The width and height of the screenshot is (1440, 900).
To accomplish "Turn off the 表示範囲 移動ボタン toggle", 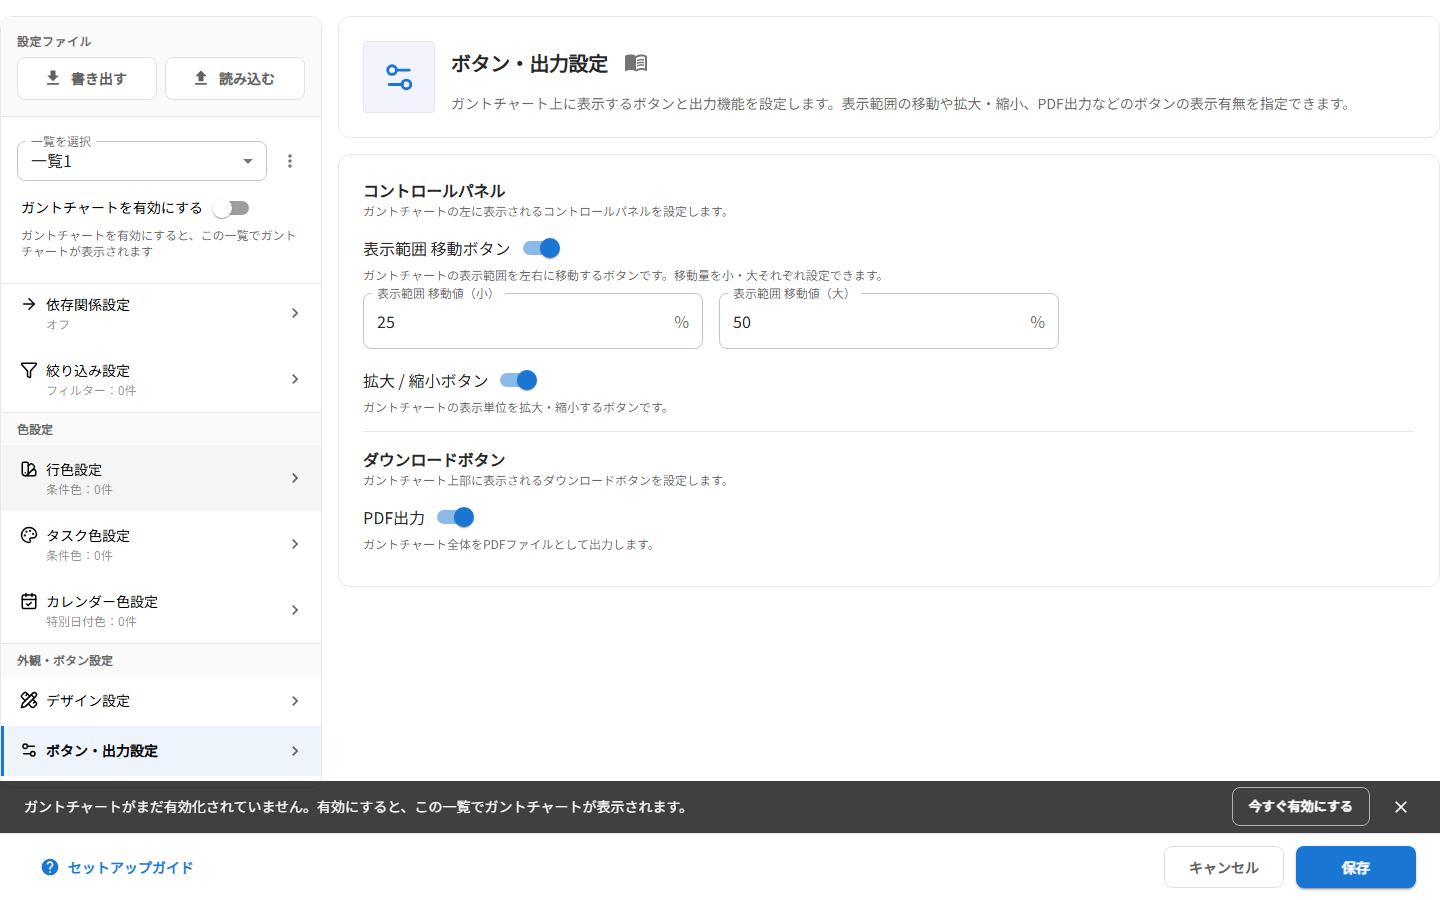I will [x=542, y=248].
